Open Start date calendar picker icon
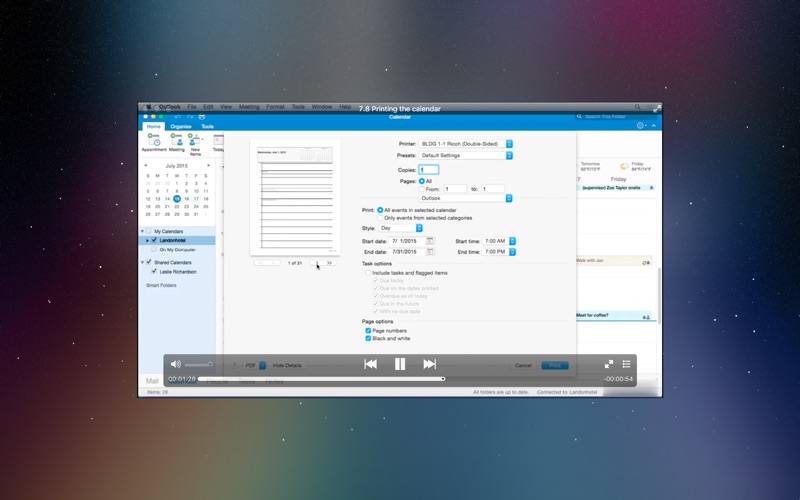 click(430, 241)
